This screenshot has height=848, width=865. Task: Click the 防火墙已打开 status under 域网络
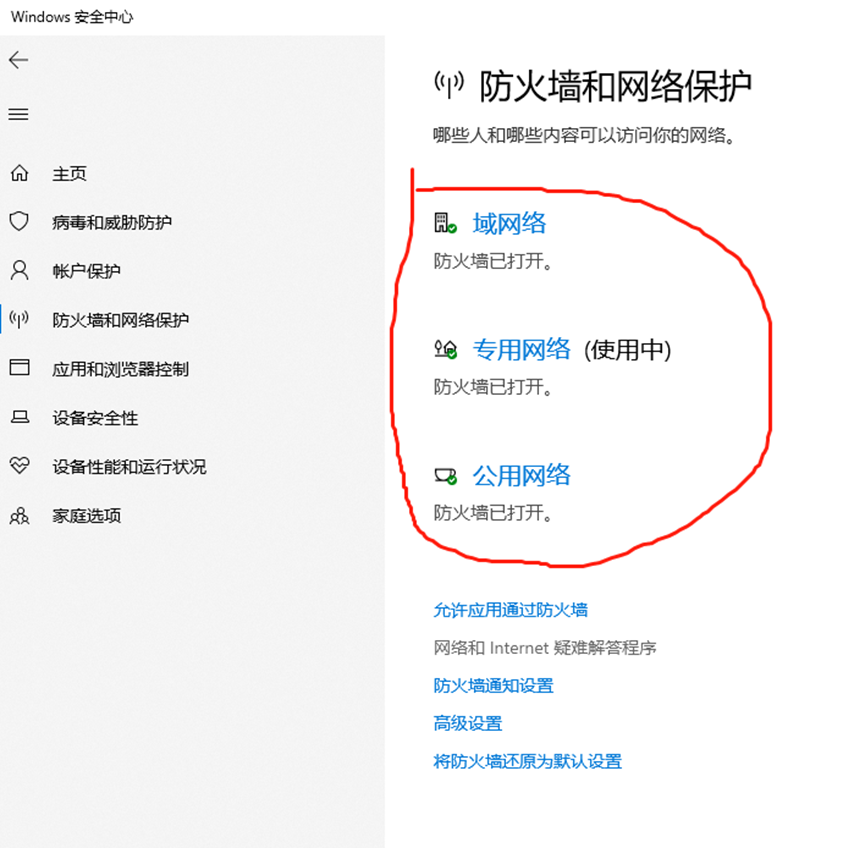click(493, 261)
